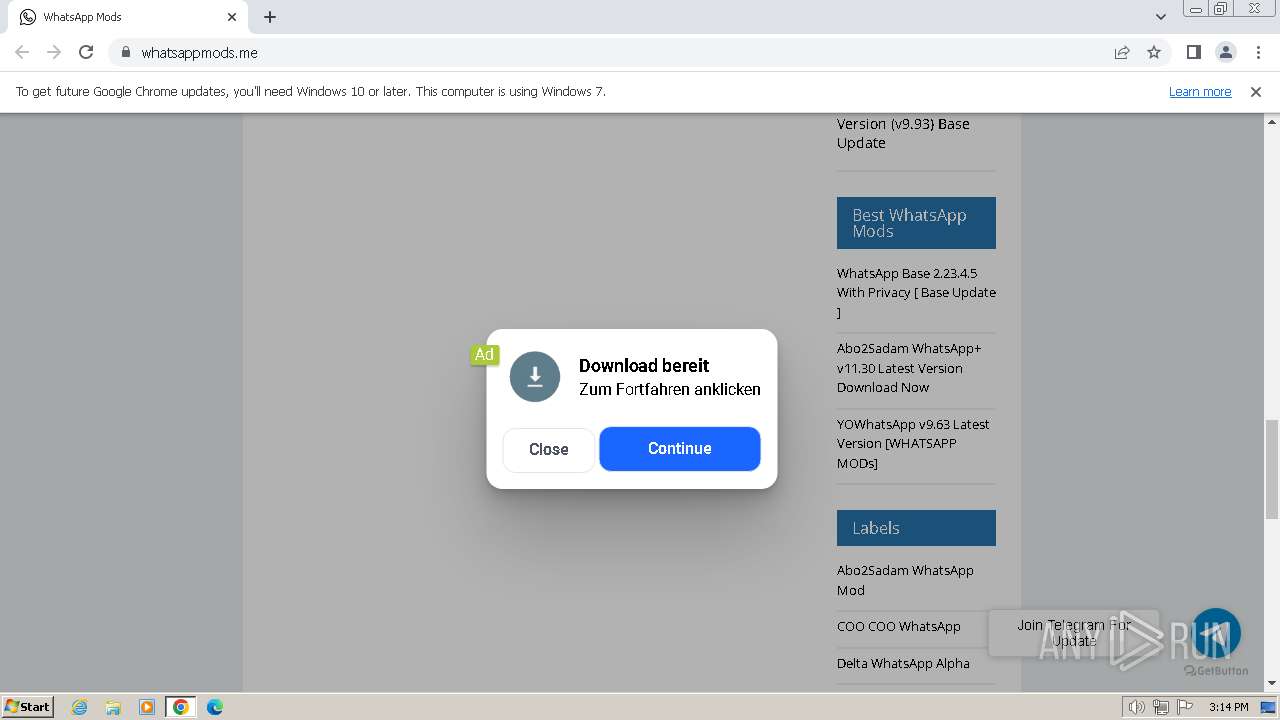
Task: Bookmark this page with star icon
Action: pyautogui.click(x=1154, y=52)
